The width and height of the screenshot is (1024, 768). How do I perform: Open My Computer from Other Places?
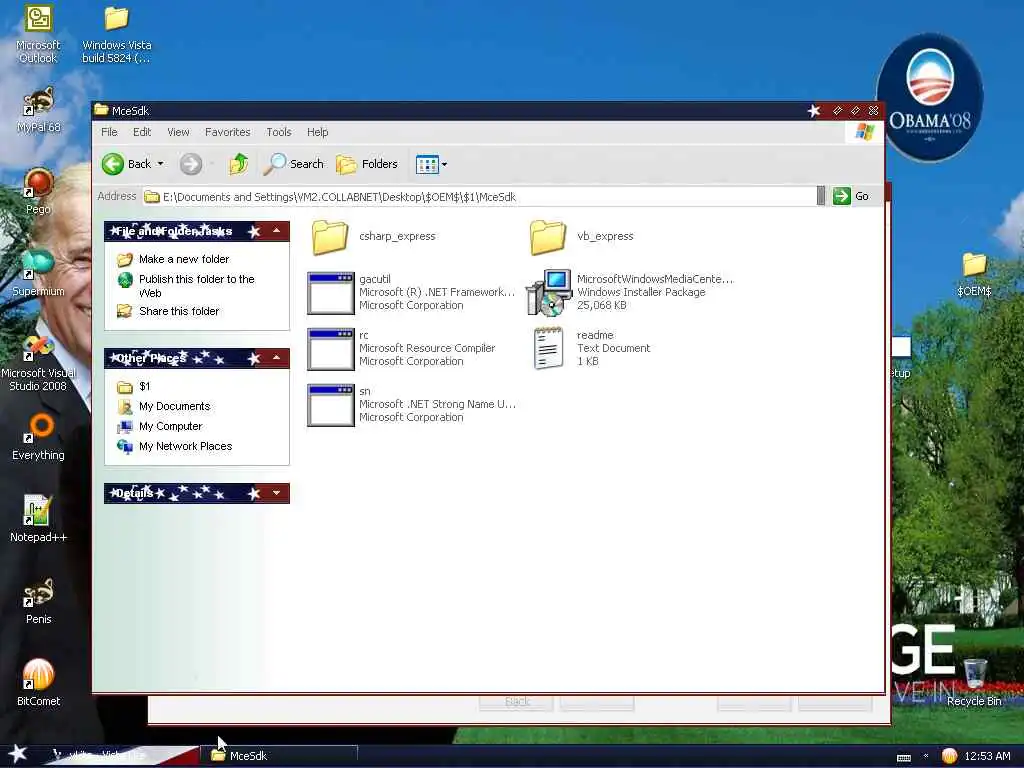(x=170, y=426)
